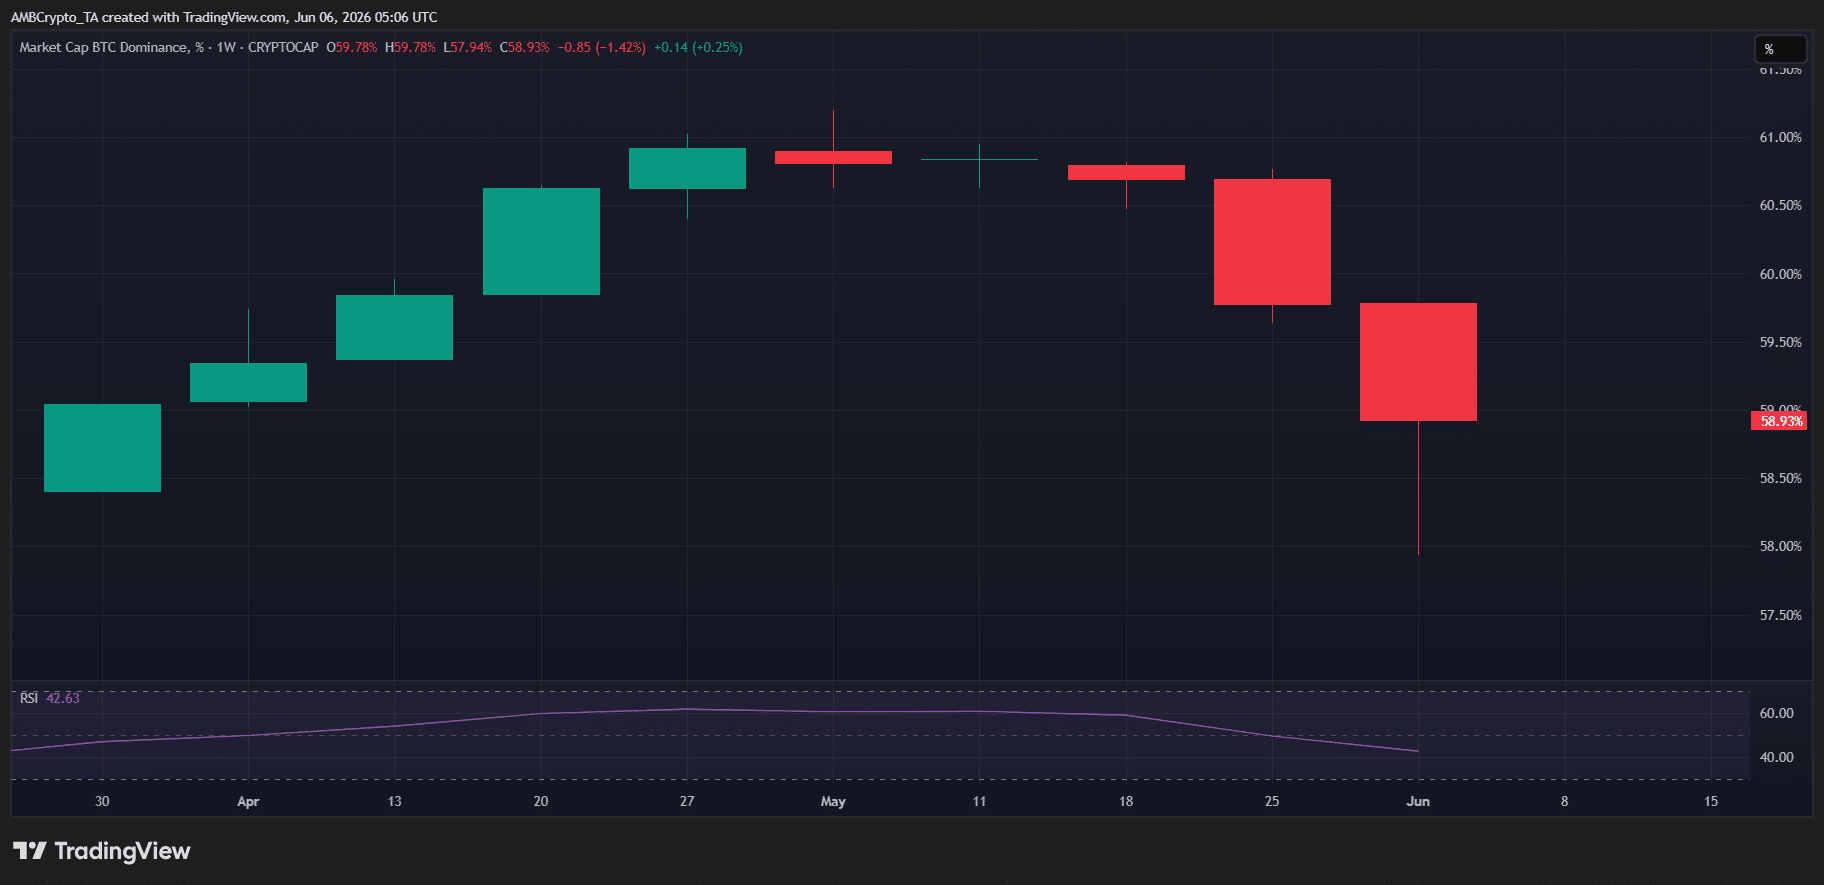Click the 15 date label on time axis

1711,801
